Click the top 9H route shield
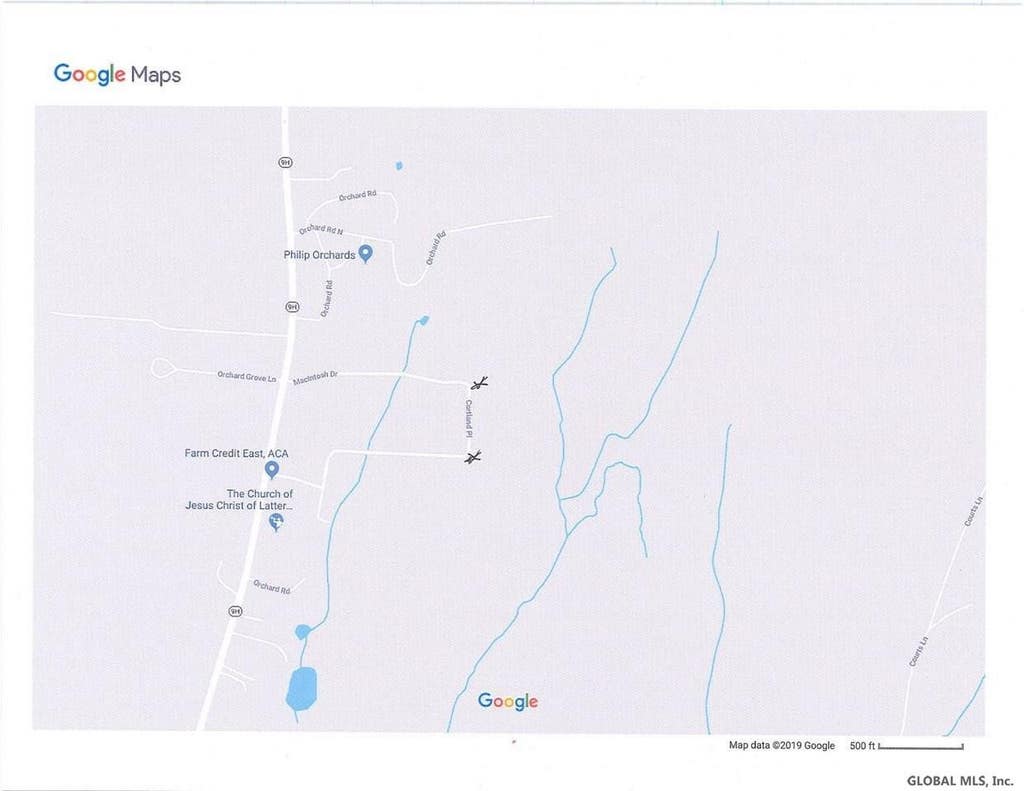Viewport: 1024px width, 791px height. click(x=285, y=162)
